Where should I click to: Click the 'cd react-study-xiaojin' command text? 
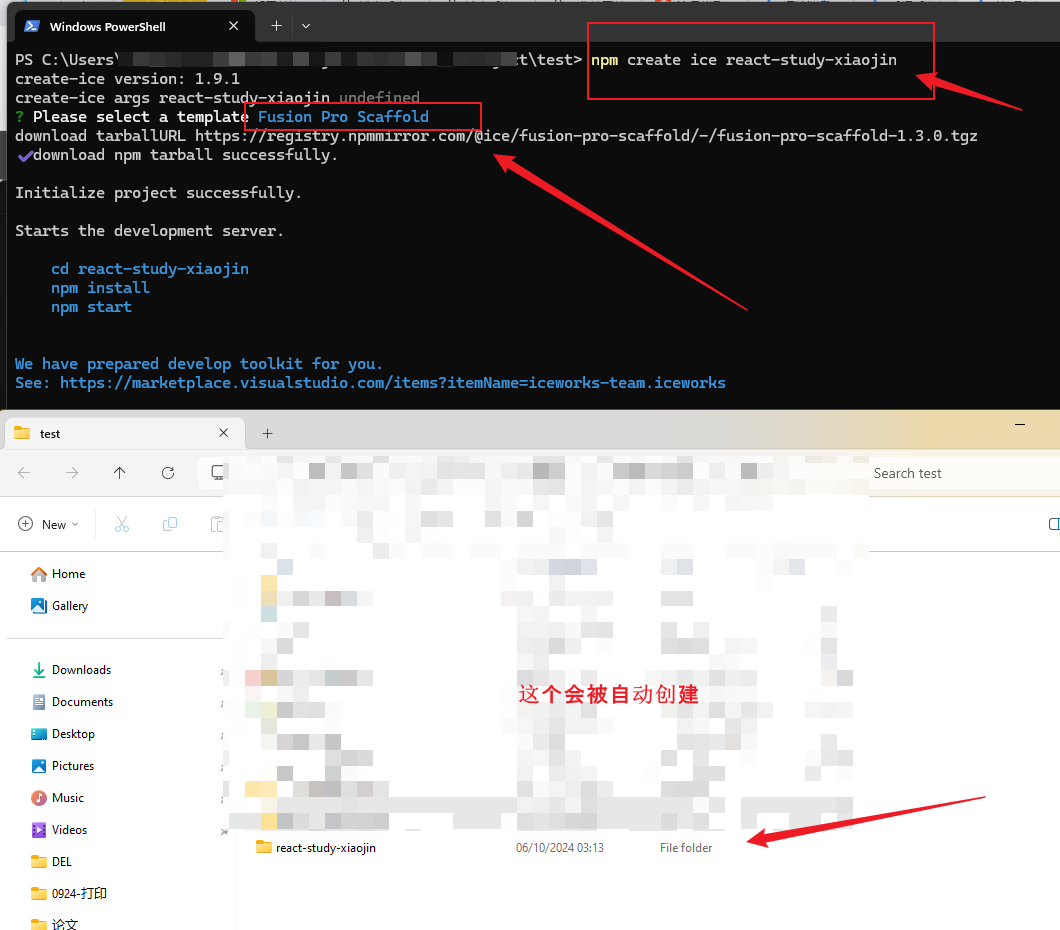(x=150, y=269)
